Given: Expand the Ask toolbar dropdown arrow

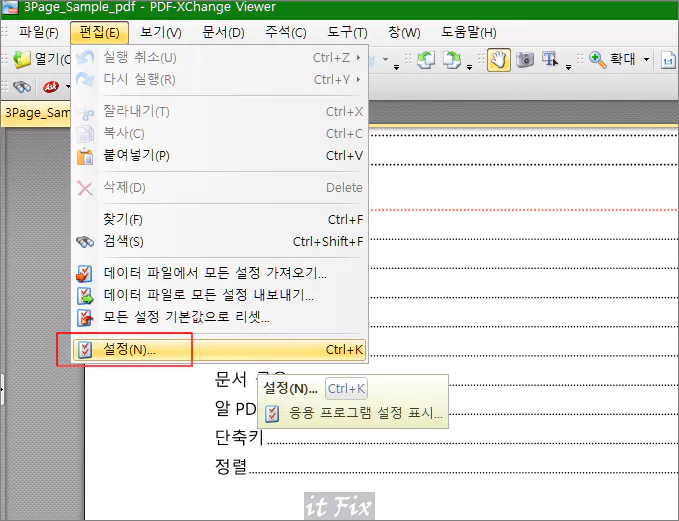Looking at the screenshot, I should pos(68,87).
